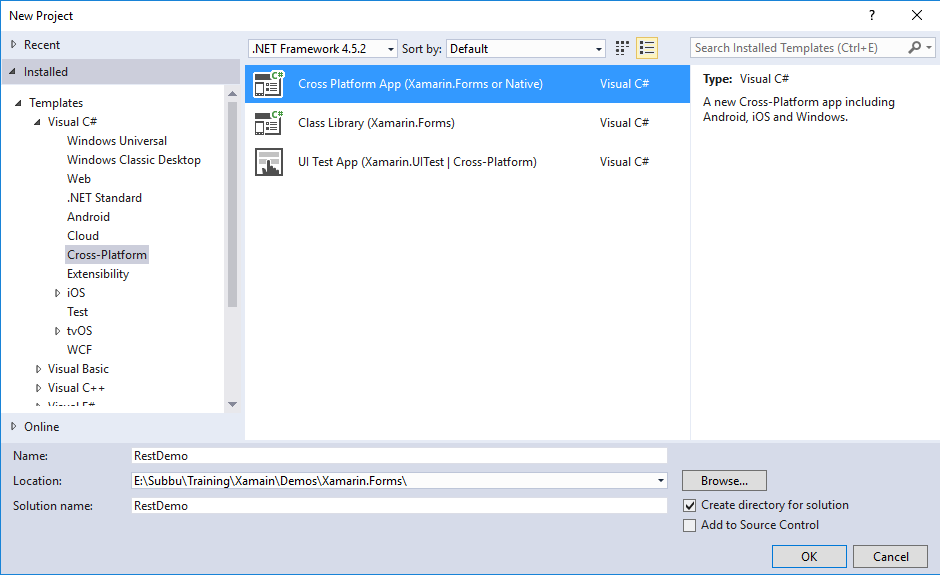Expand the Recent section
Image resolution: width=940 pixels, height=575 pixels.
pyautogui.click(x=13, y=44)
